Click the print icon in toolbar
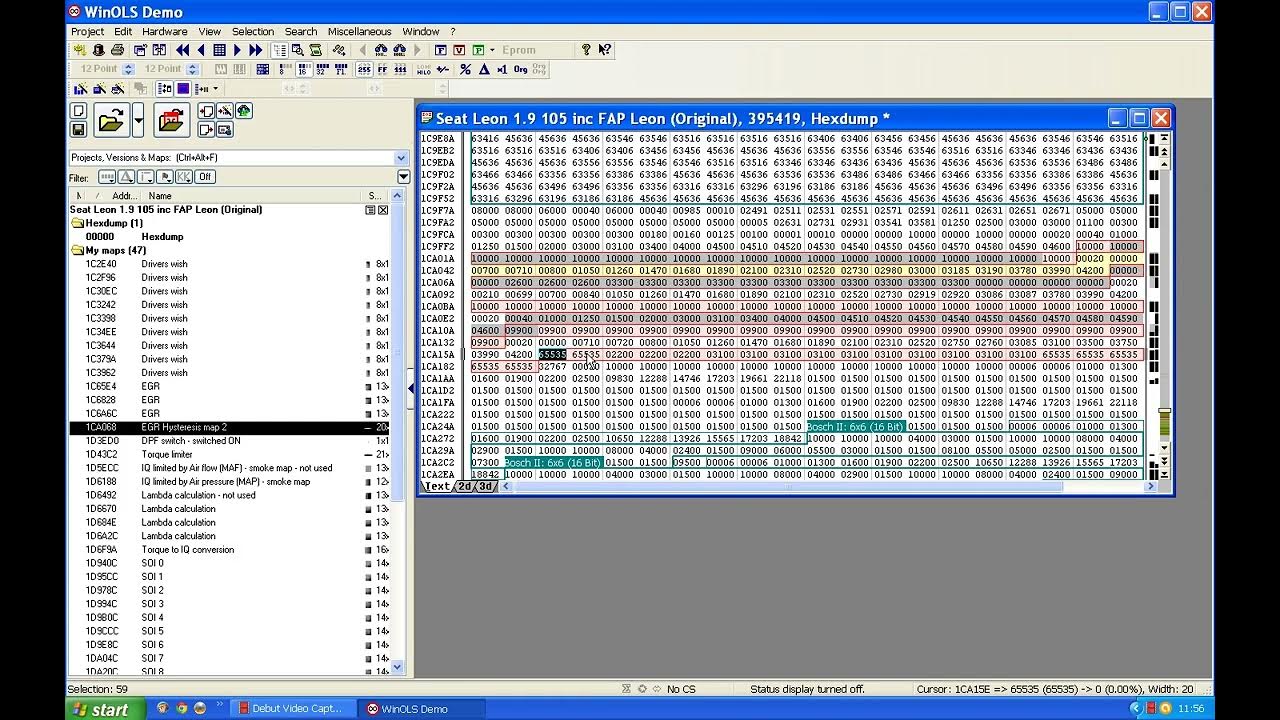 coord(117,50)
